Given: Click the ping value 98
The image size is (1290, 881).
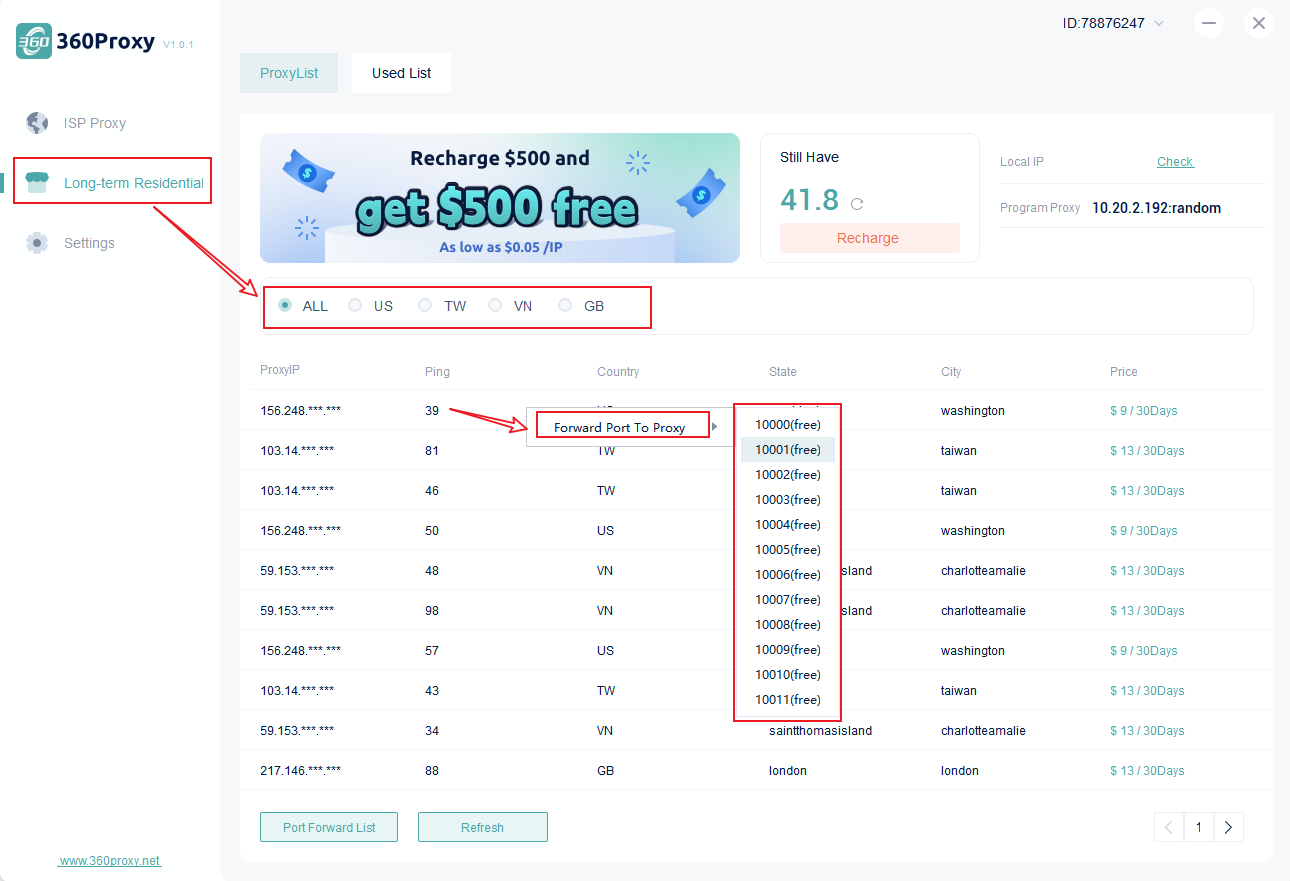Looking at the screenshot, I should pyautogui.click(x=432, y=611).
